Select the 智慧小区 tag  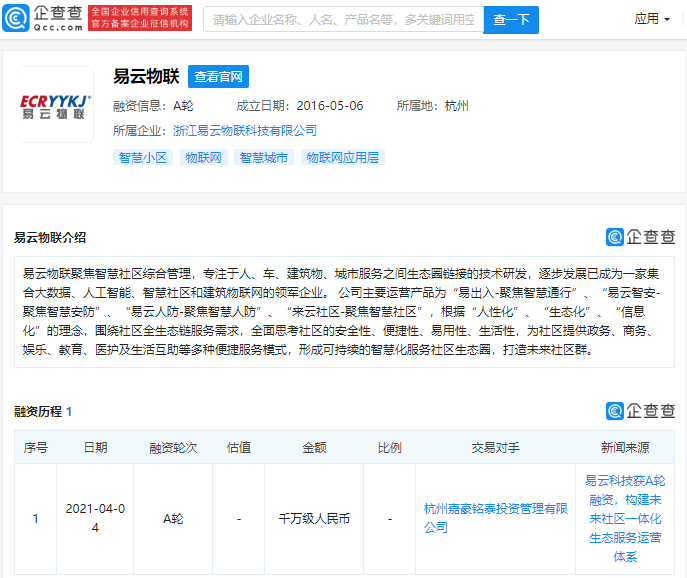coord(143,157)
